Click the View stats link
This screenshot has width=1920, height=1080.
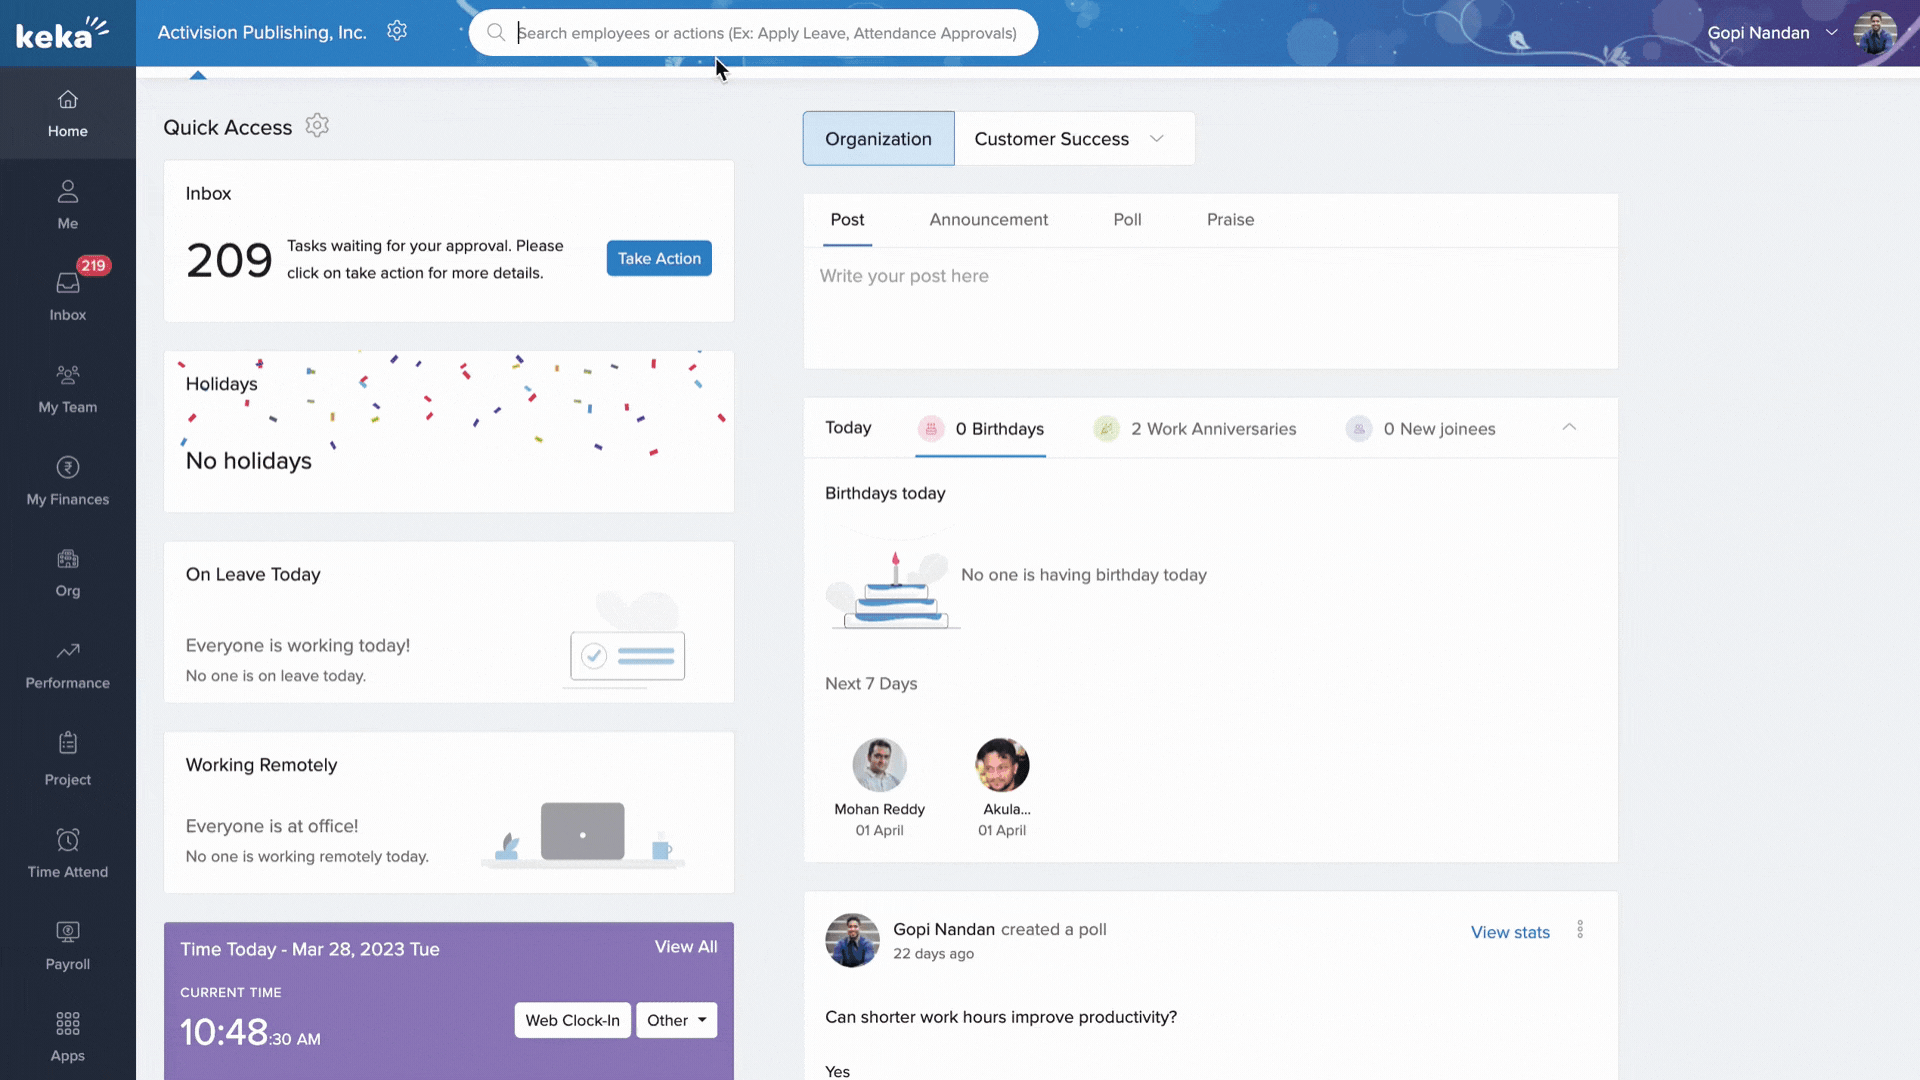pos(1510,932)
